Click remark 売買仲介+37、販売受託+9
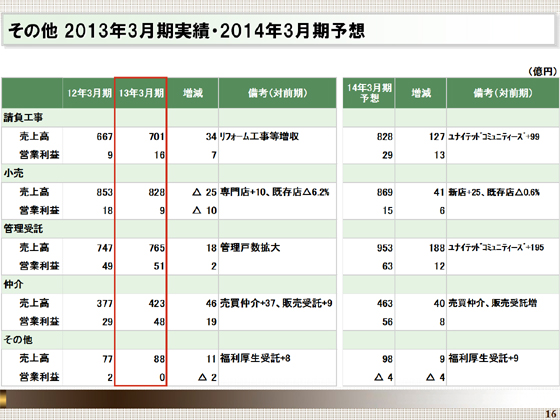This screenshot has height=420, width=560. (276, 303)
